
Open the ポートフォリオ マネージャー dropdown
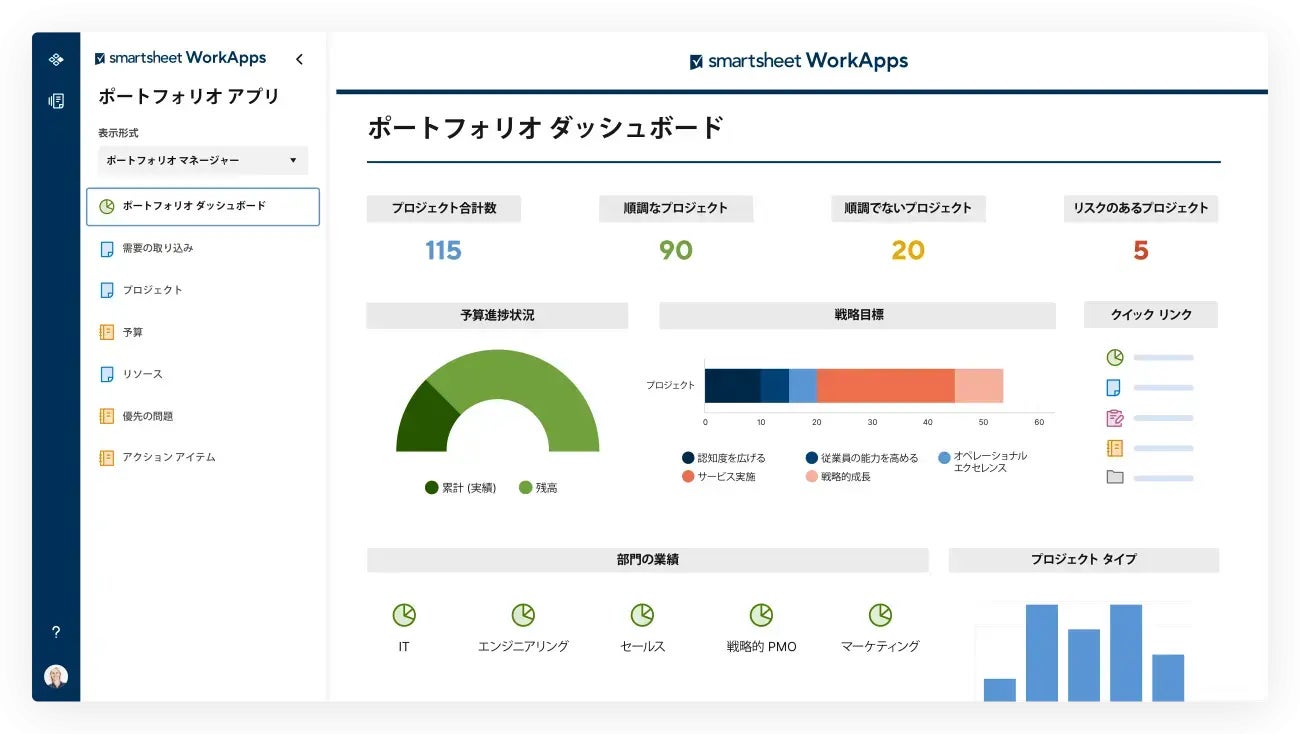(203, 160)
